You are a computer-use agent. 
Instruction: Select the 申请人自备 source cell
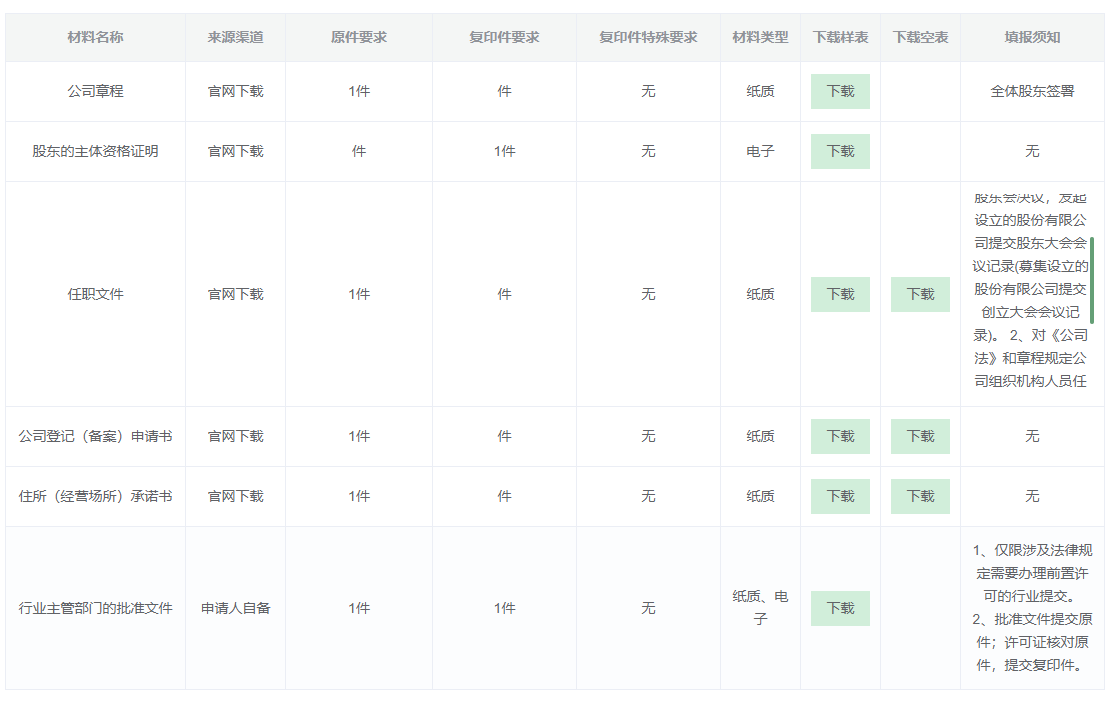click(x=235, y=608)
